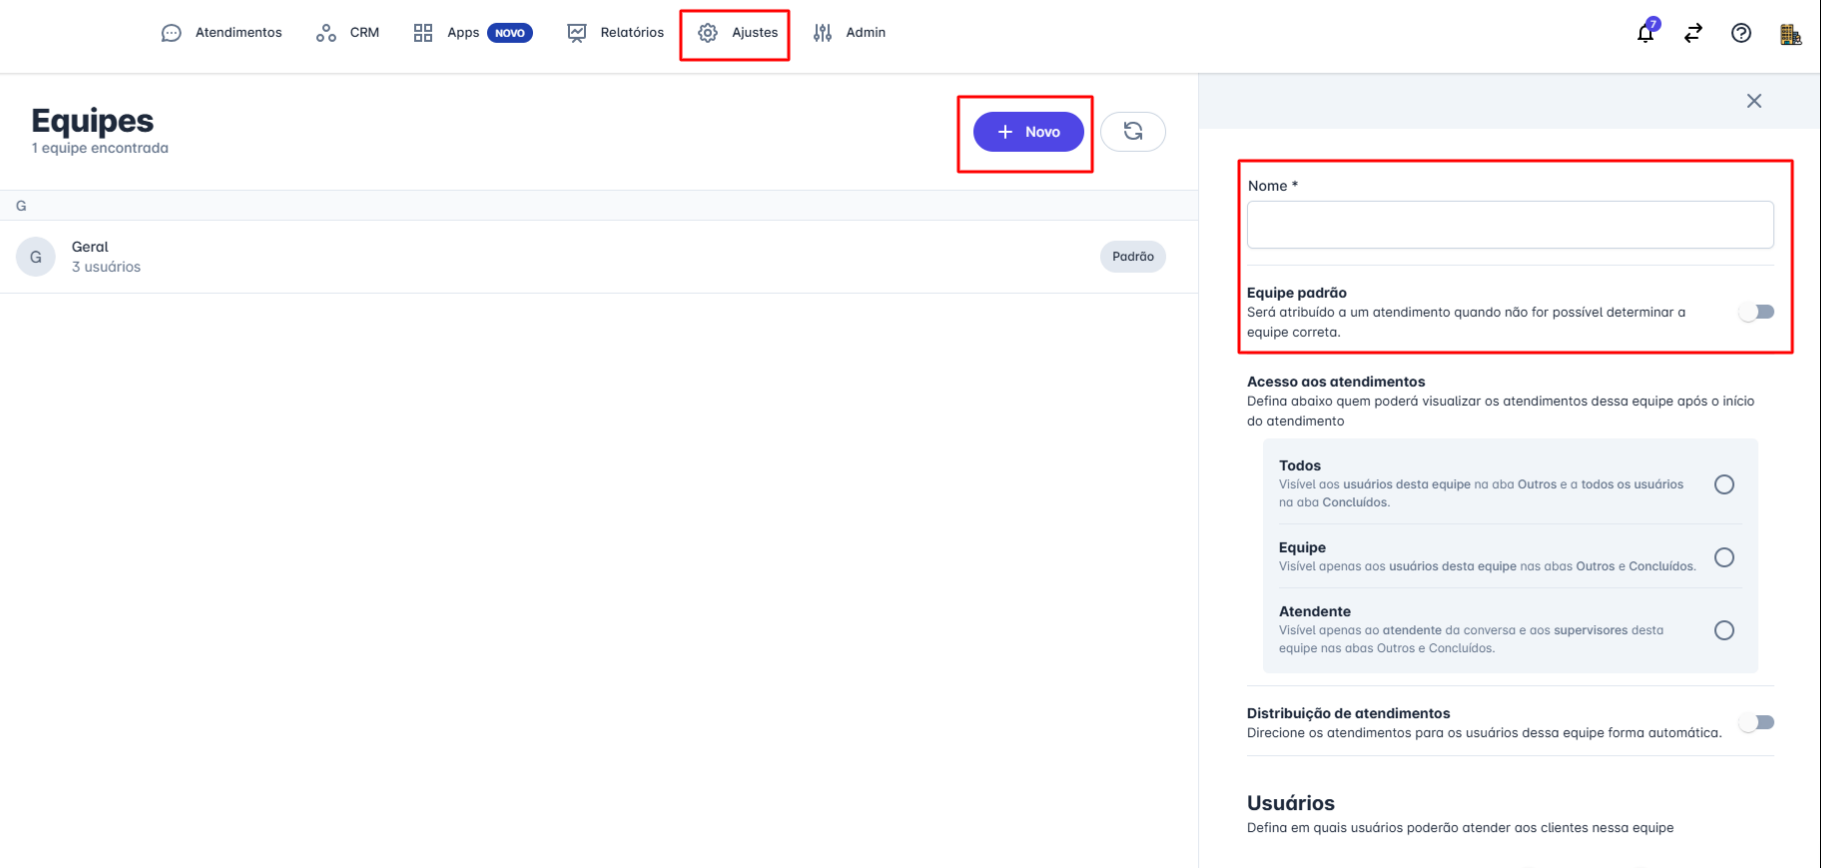Image resolution: width=1821 pixels, height=868 pixels.
Task: Toggle Distribuição de atendimentos switch
Action: tap(1757, 722)
